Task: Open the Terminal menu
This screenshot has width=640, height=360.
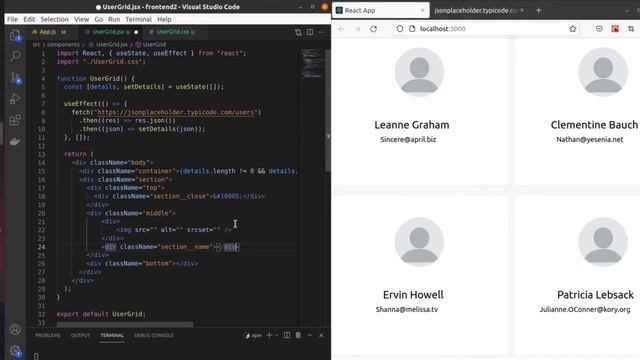Action: [138, 19]
